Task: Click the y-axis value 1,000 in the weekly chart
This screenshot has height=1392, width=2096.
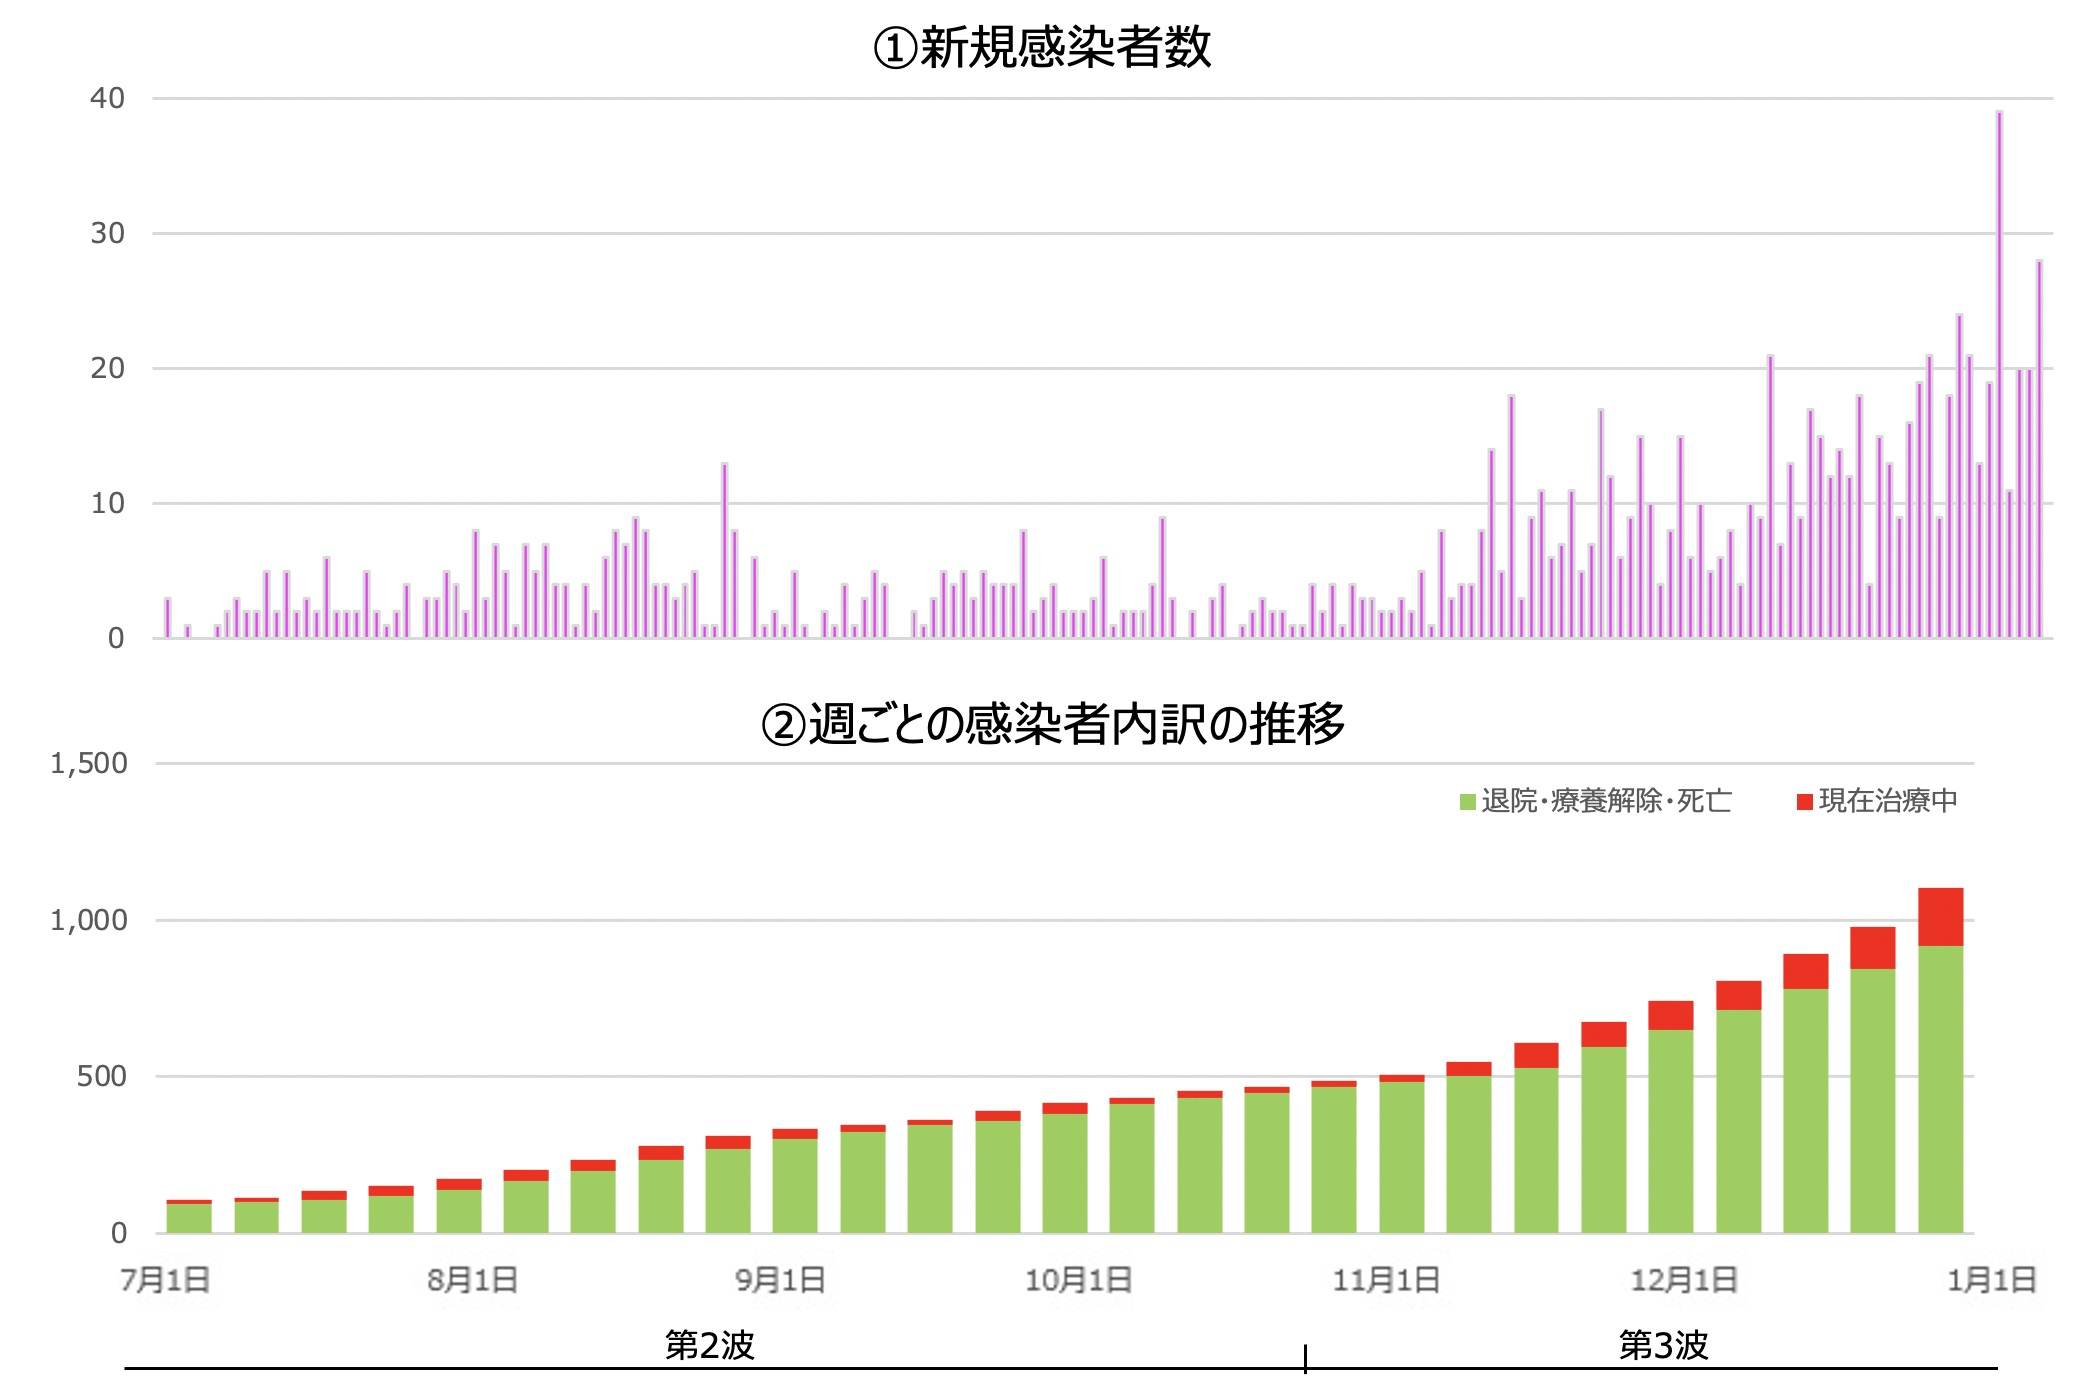Action: click(89, 920)
